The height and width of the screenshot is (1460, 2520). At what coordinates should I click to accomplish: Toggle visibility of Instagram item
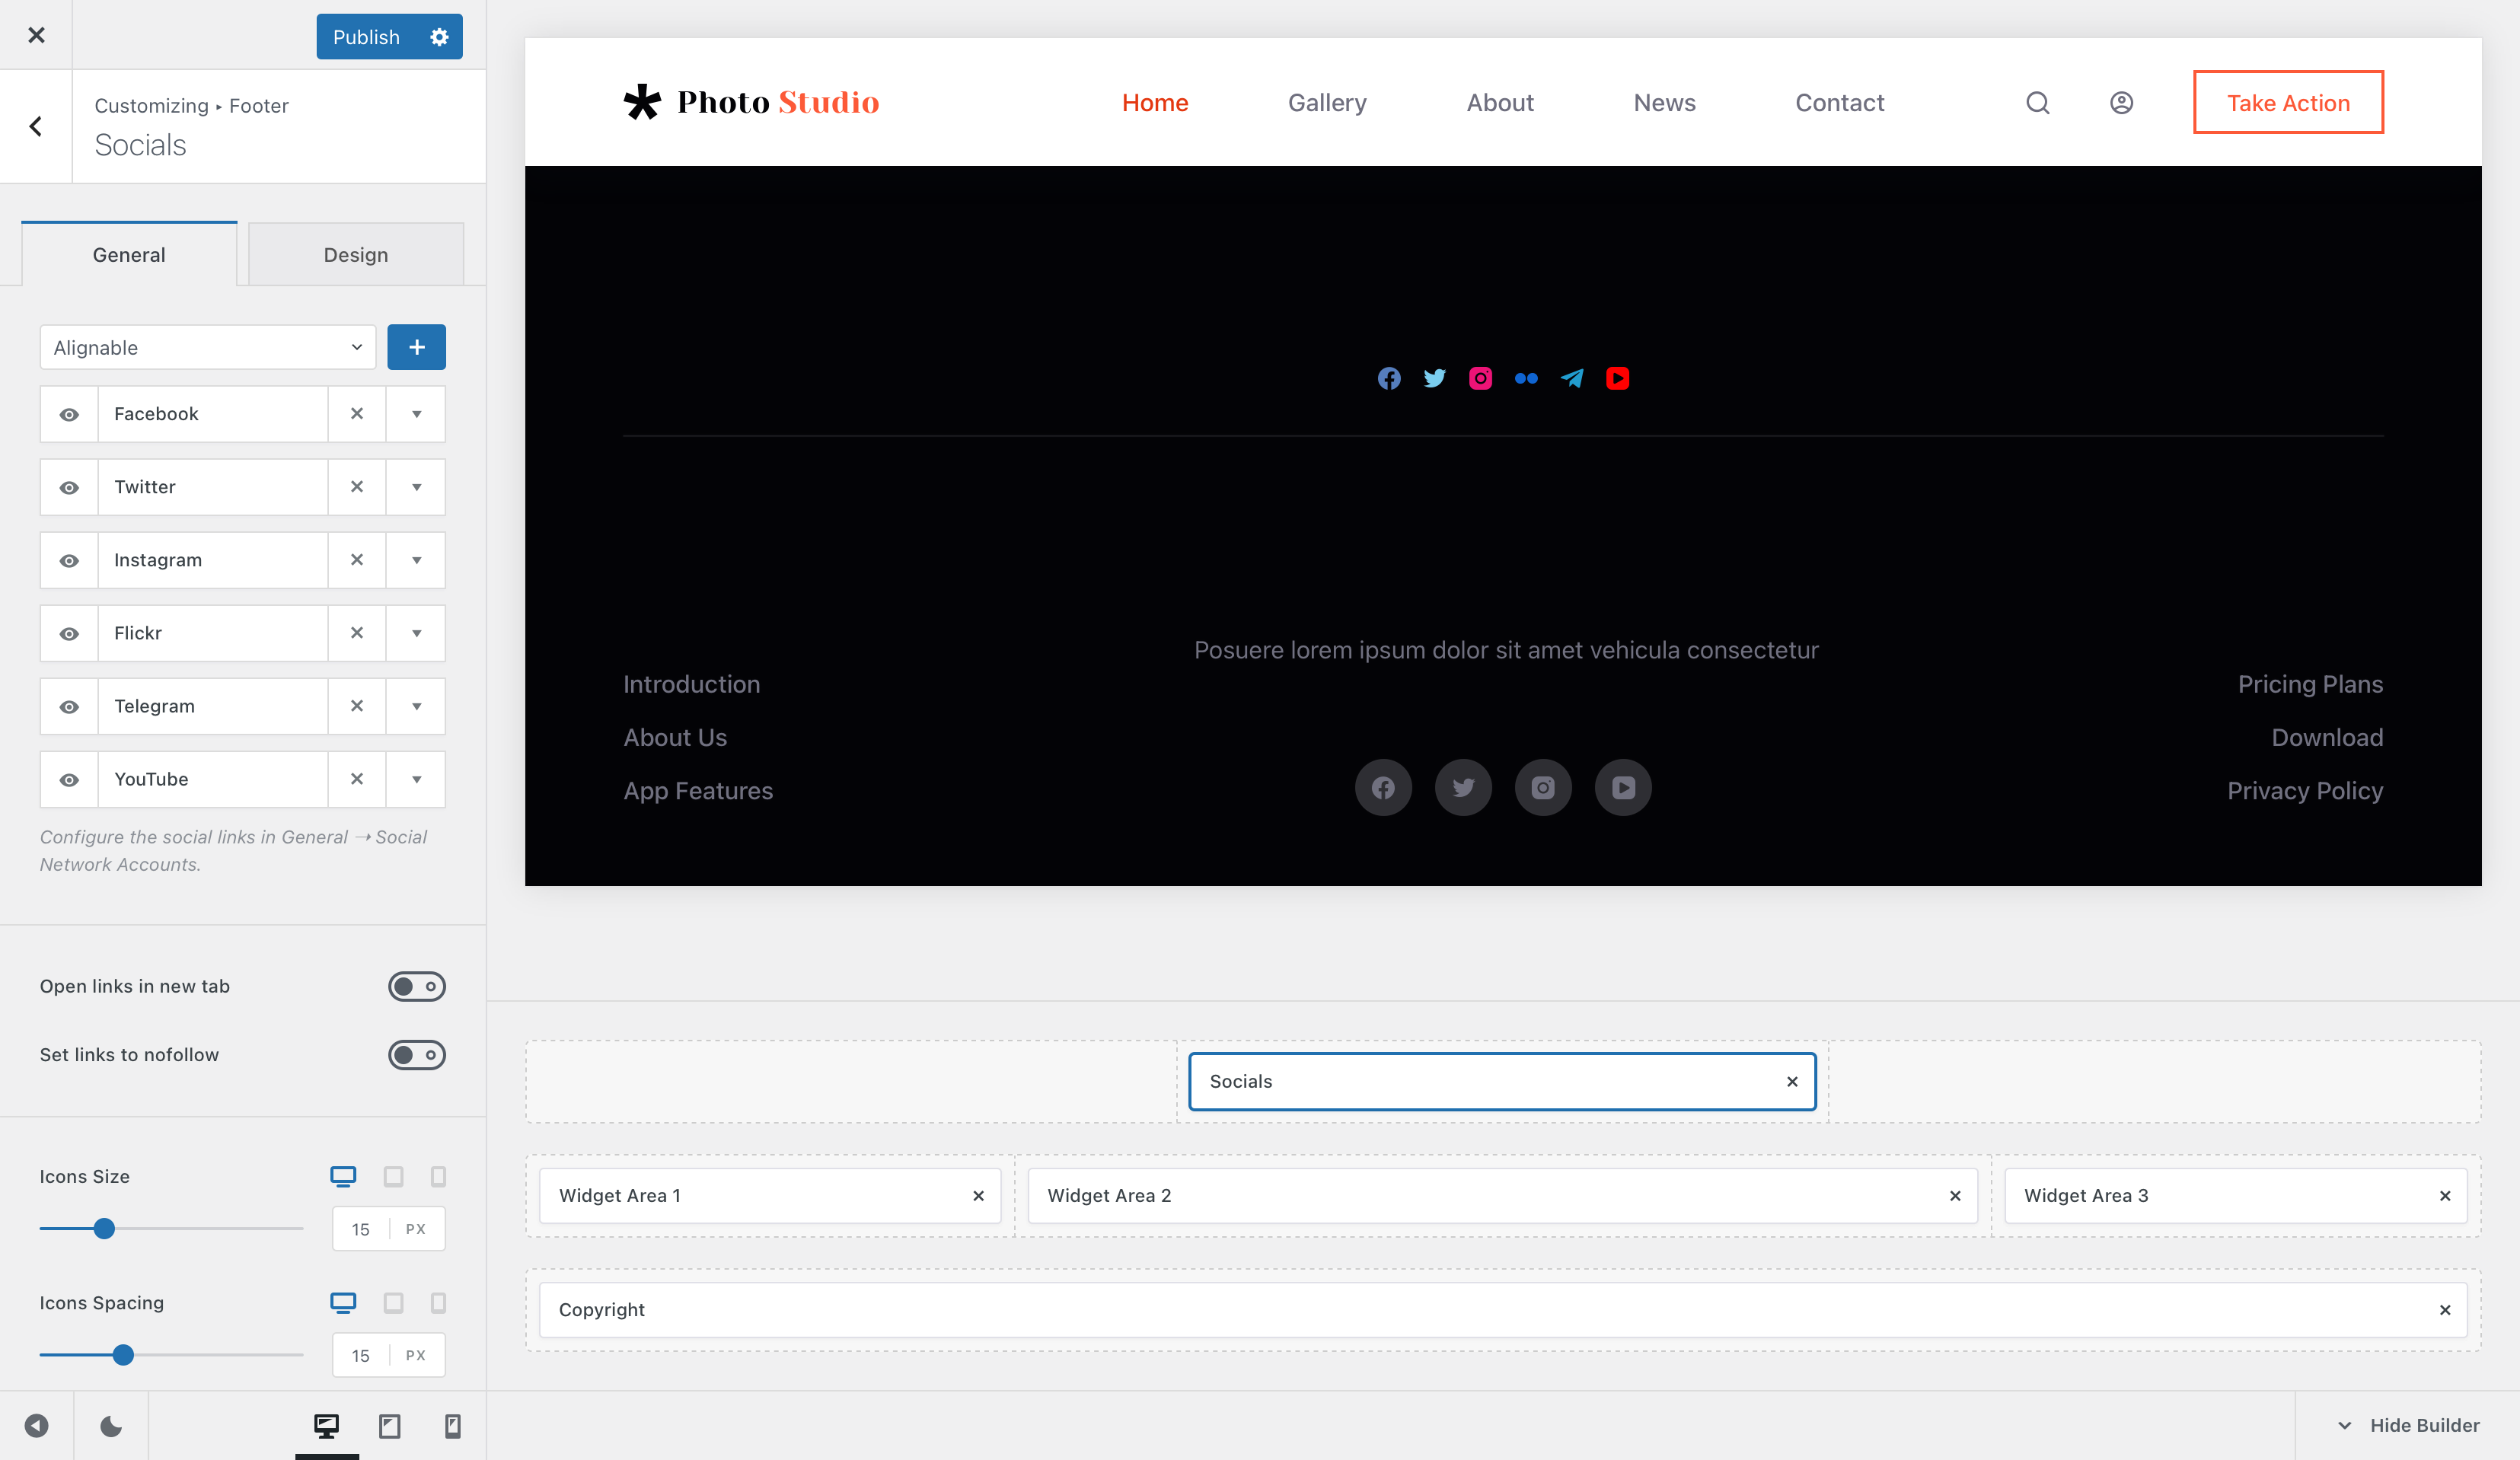pos(69,560)
